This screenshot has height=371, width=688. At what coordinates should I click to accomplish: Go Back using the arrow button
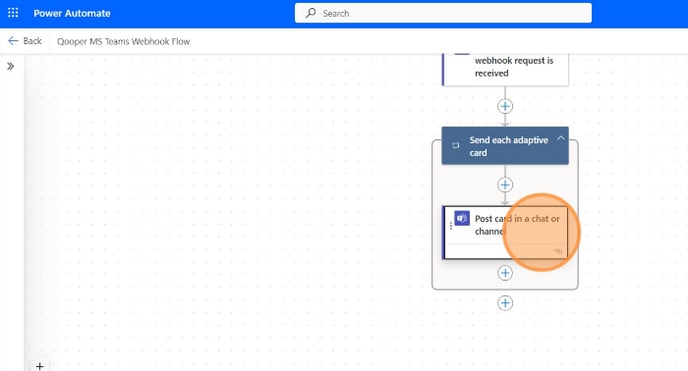coord(25,41)
